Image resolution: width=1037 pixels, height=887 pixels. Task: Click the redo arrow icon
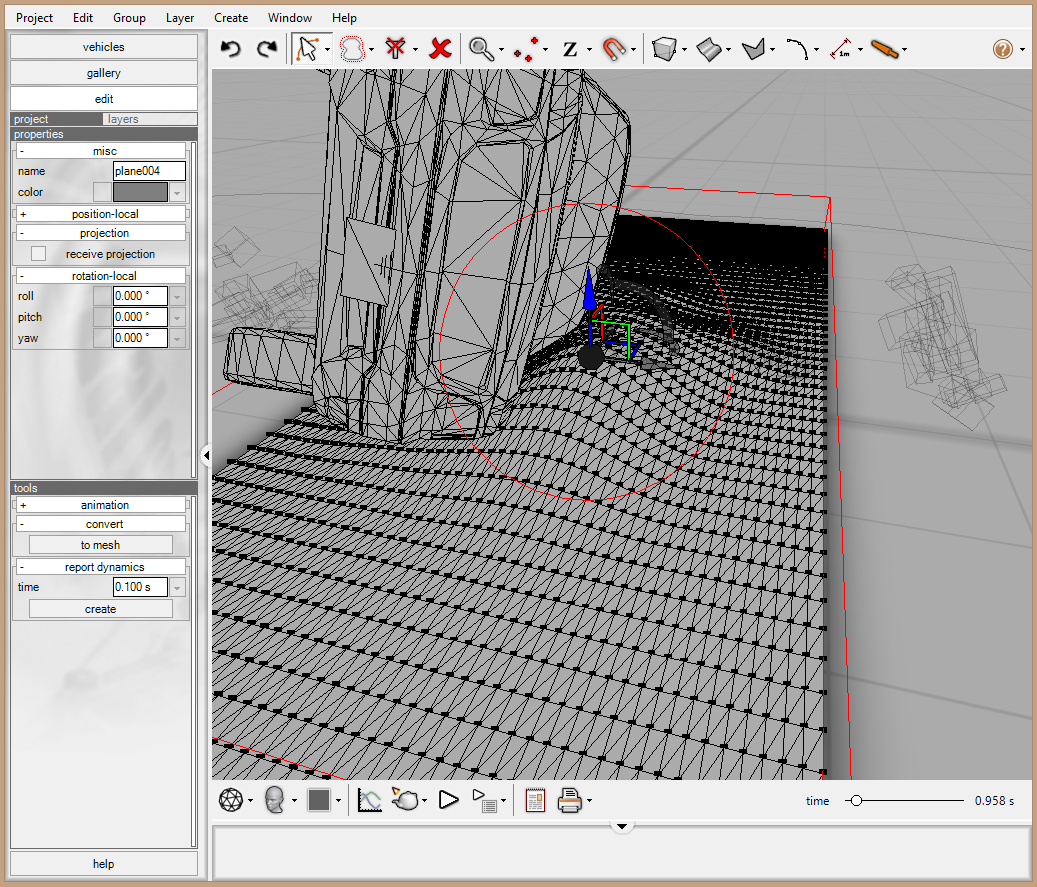[x=267, y=49]
